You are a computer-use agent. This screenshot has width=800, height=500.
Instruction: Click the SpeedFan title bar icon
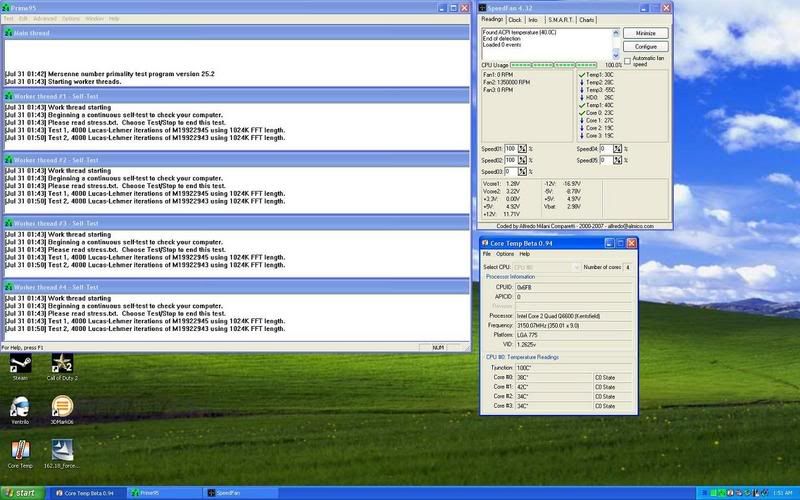pyautogui.click(x=482, y=8)
